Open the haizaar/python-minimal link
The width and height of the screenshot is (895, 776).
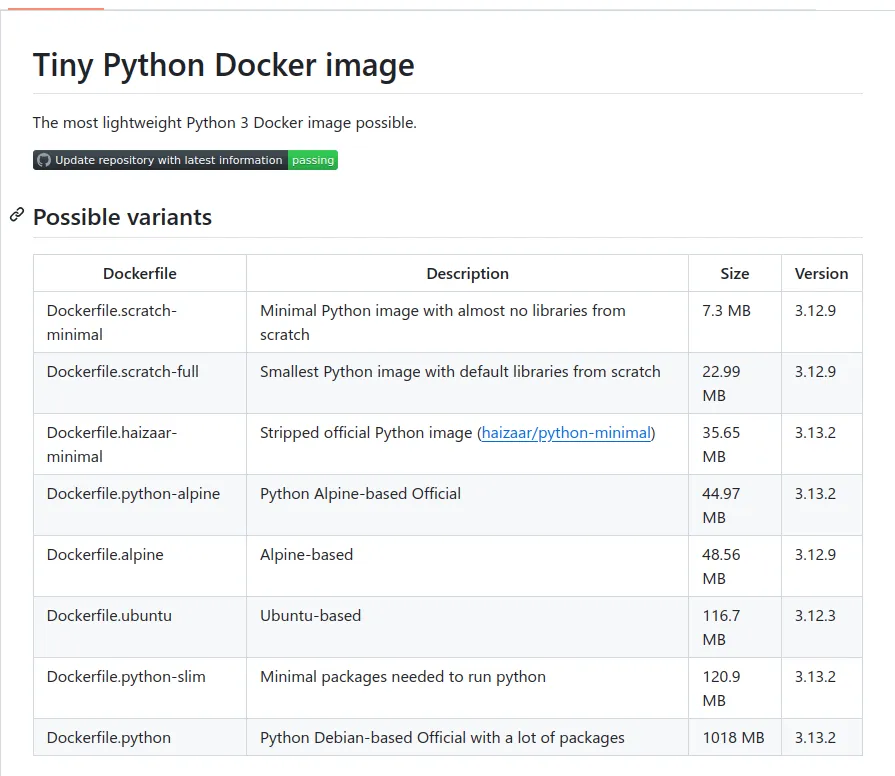(567, 433)
